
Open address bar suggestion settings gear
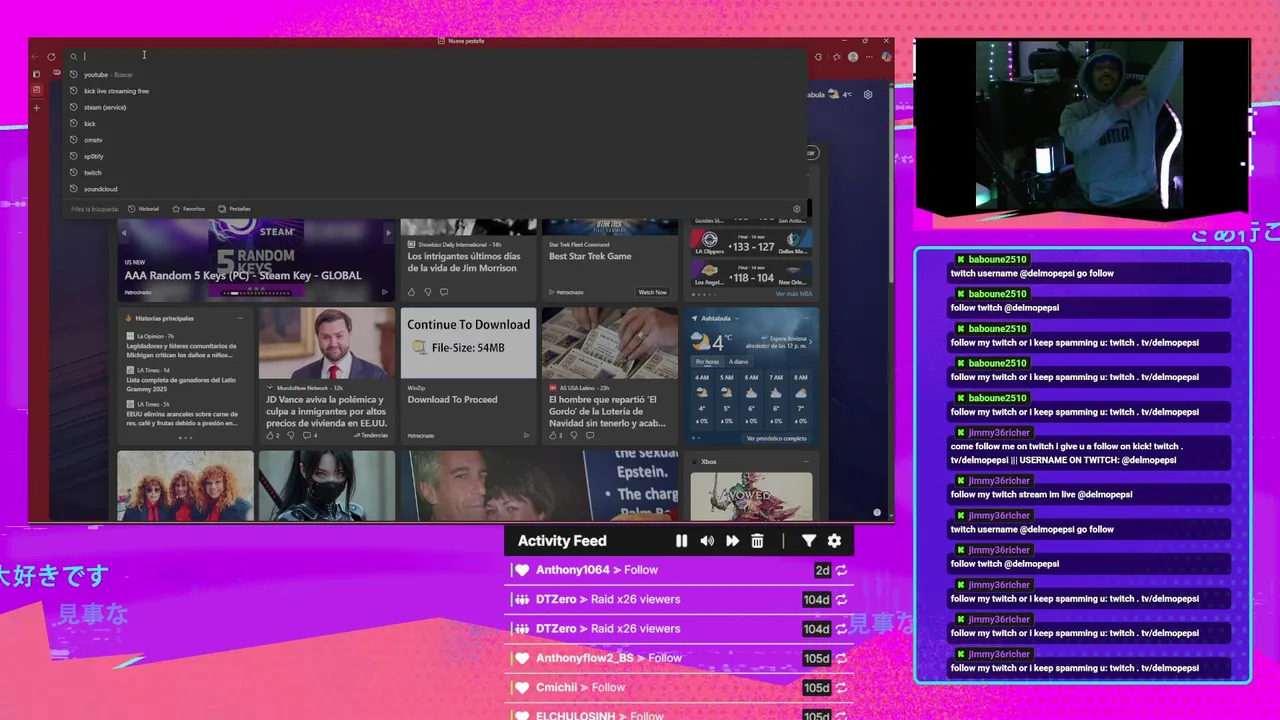[797, 209]
